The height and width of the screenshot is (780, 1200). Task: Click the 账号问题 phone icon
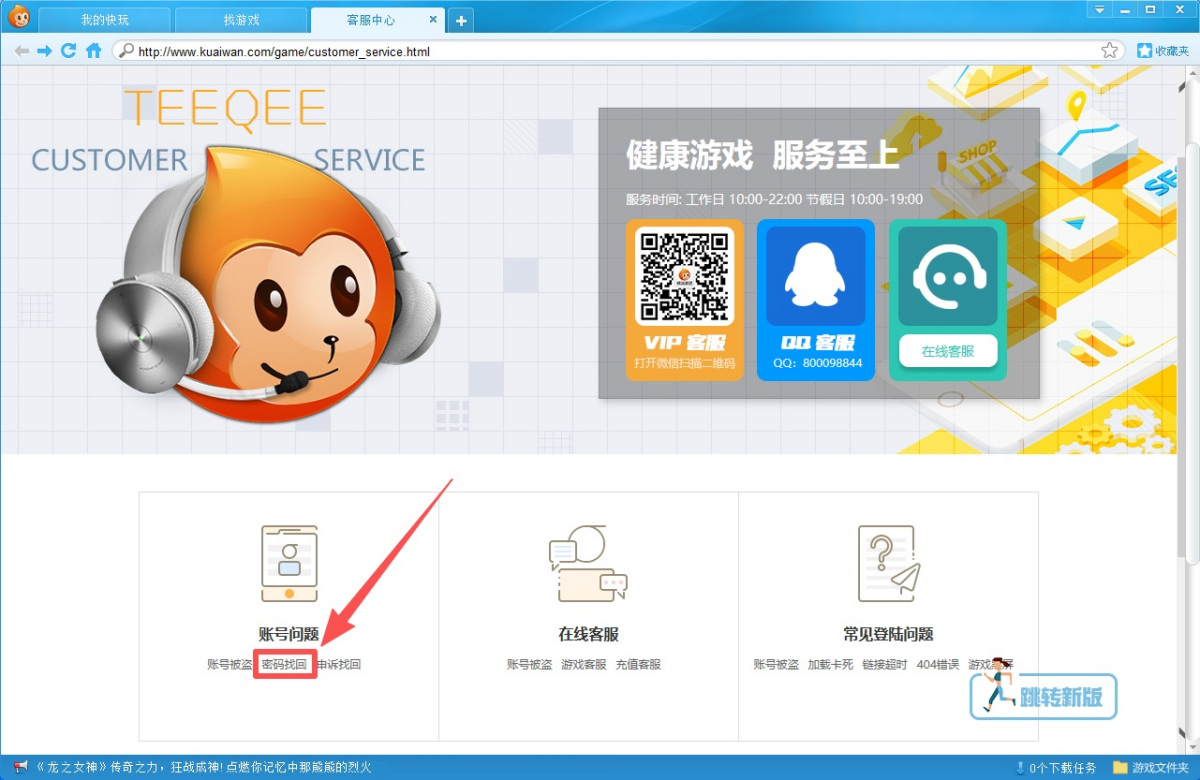288,563
